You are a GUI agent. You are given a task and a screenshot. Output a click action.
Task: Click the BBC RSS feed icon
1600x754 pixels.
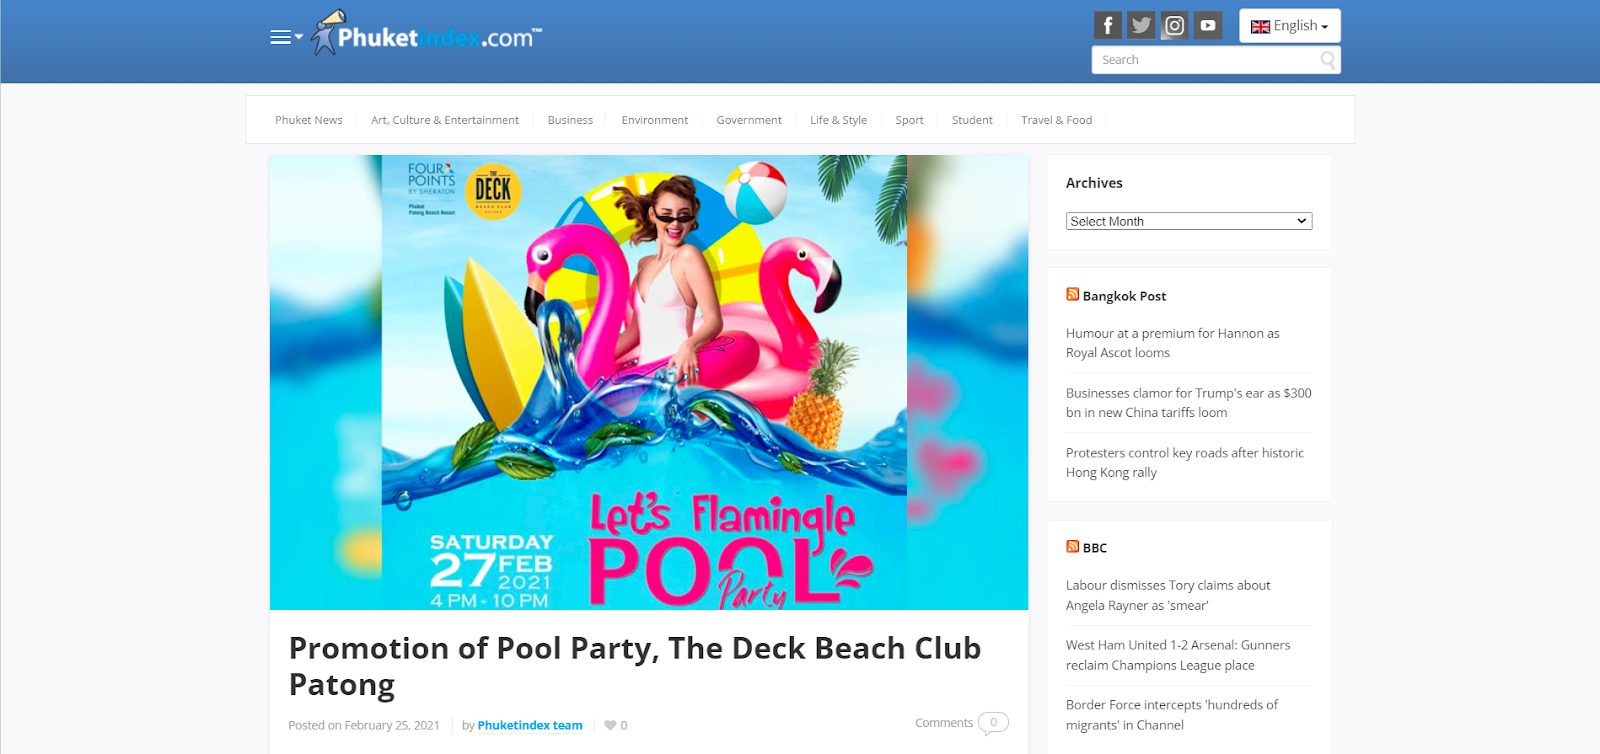tap(1072, 546)
